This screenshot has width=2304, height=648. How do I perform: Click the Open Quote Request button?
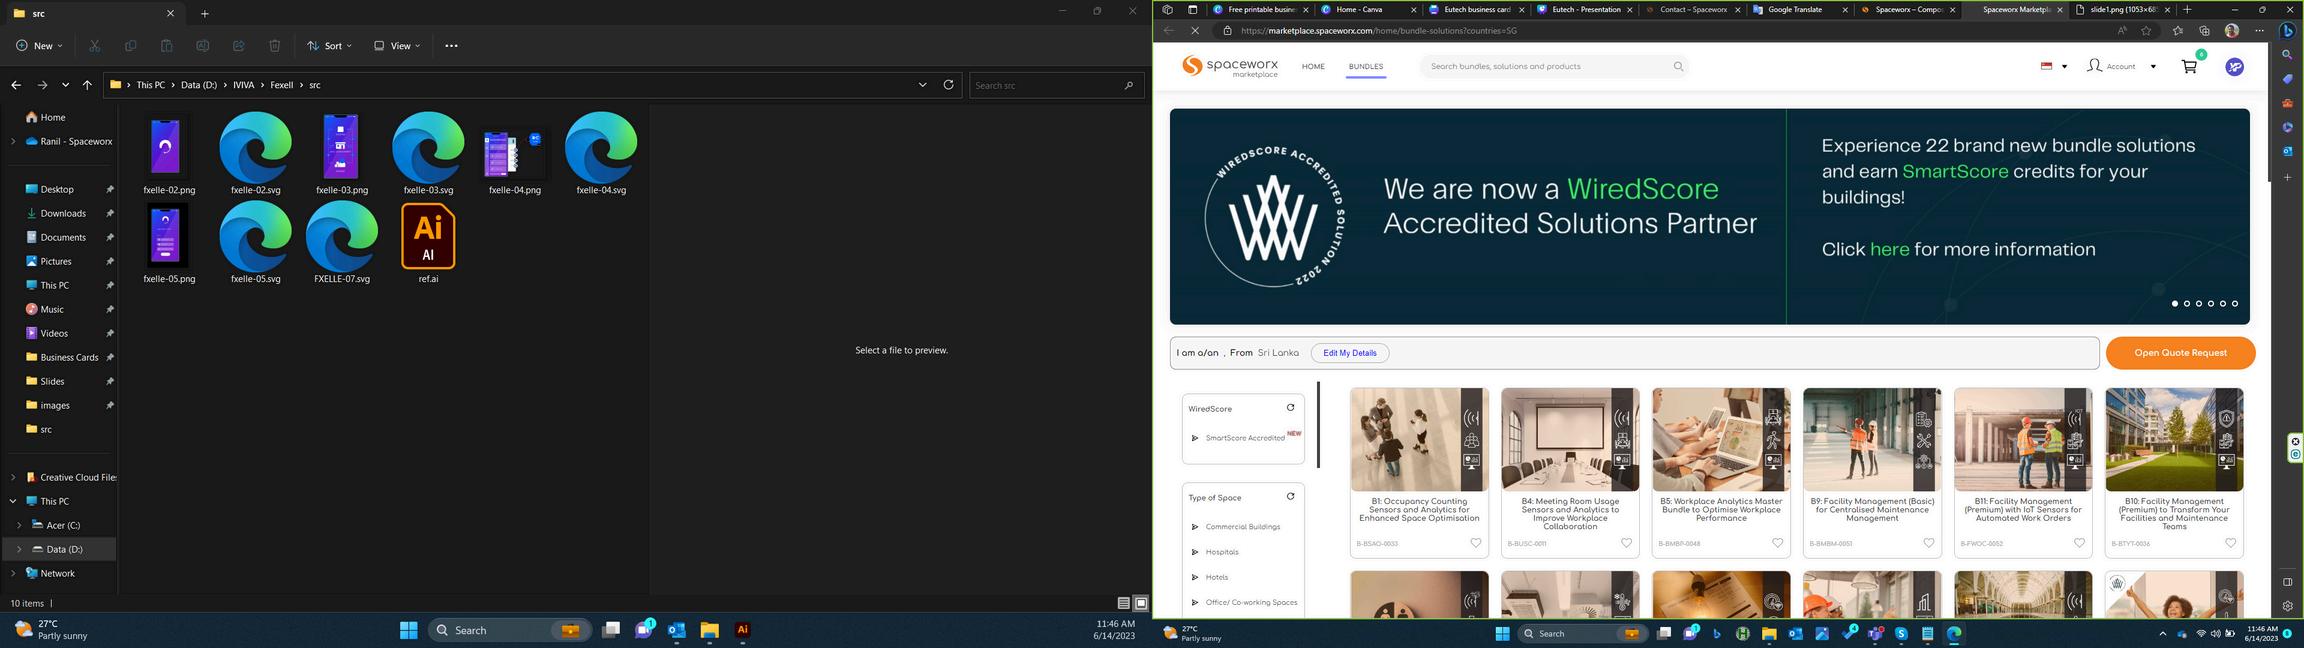2180,353
